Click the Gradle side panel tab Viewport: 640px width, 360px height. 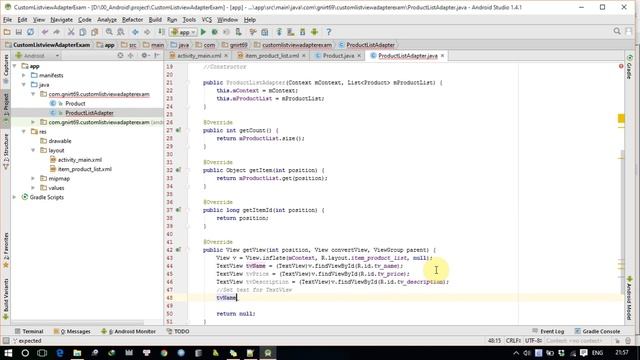[630, 67]
